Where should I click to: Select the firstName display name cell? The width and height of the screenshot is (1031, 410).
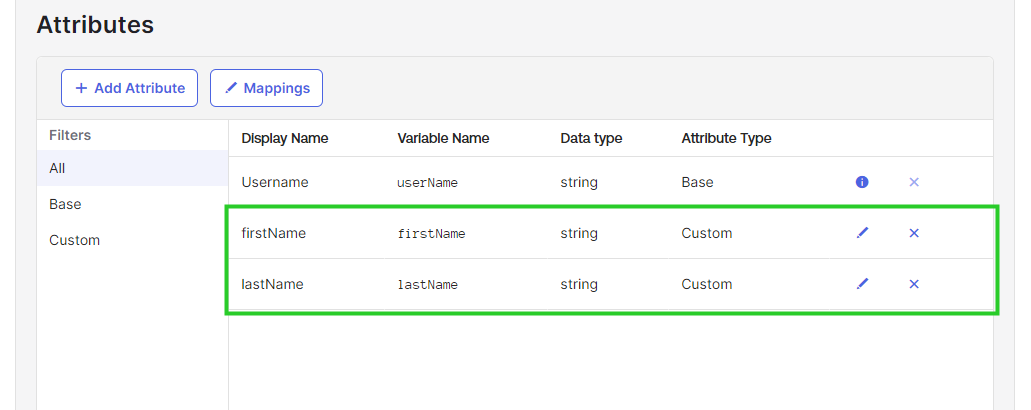[274, 233]
